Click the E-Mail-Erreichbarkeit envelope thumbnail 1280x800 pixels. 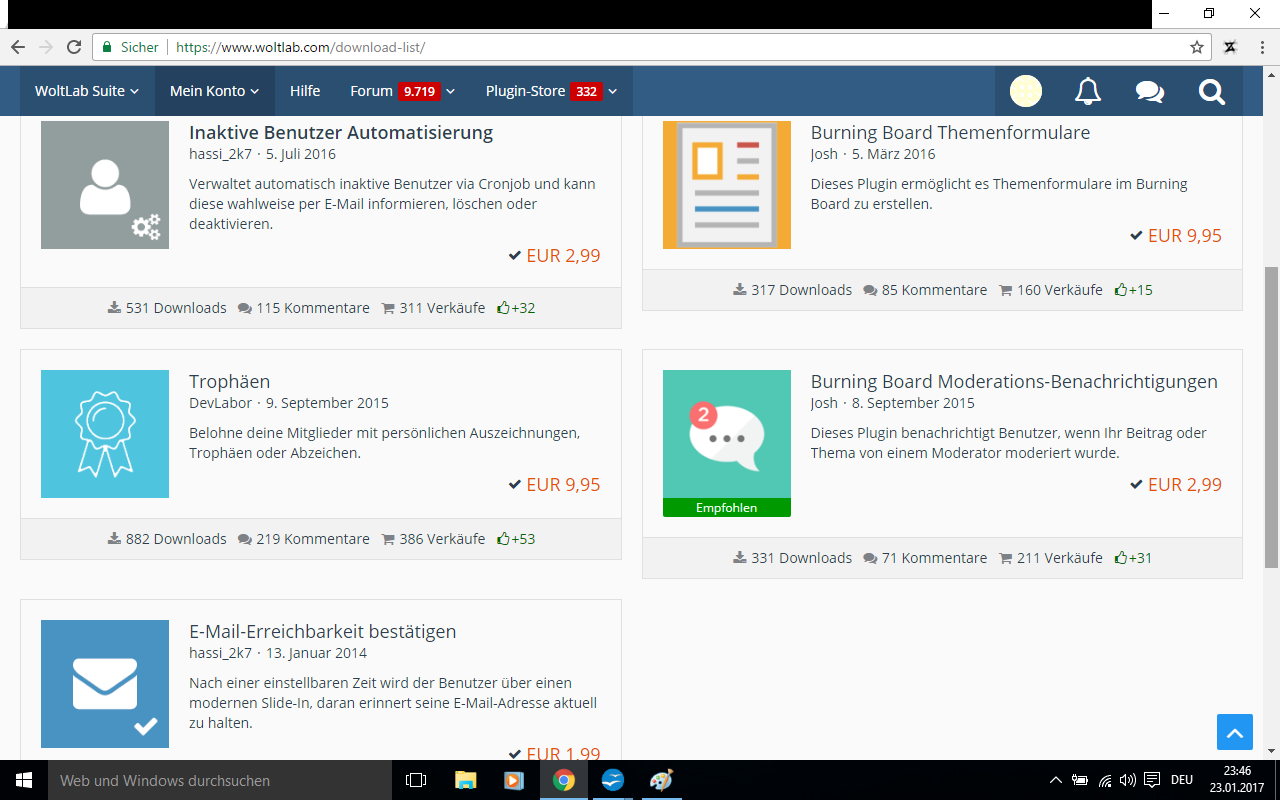tap(105, 684)
